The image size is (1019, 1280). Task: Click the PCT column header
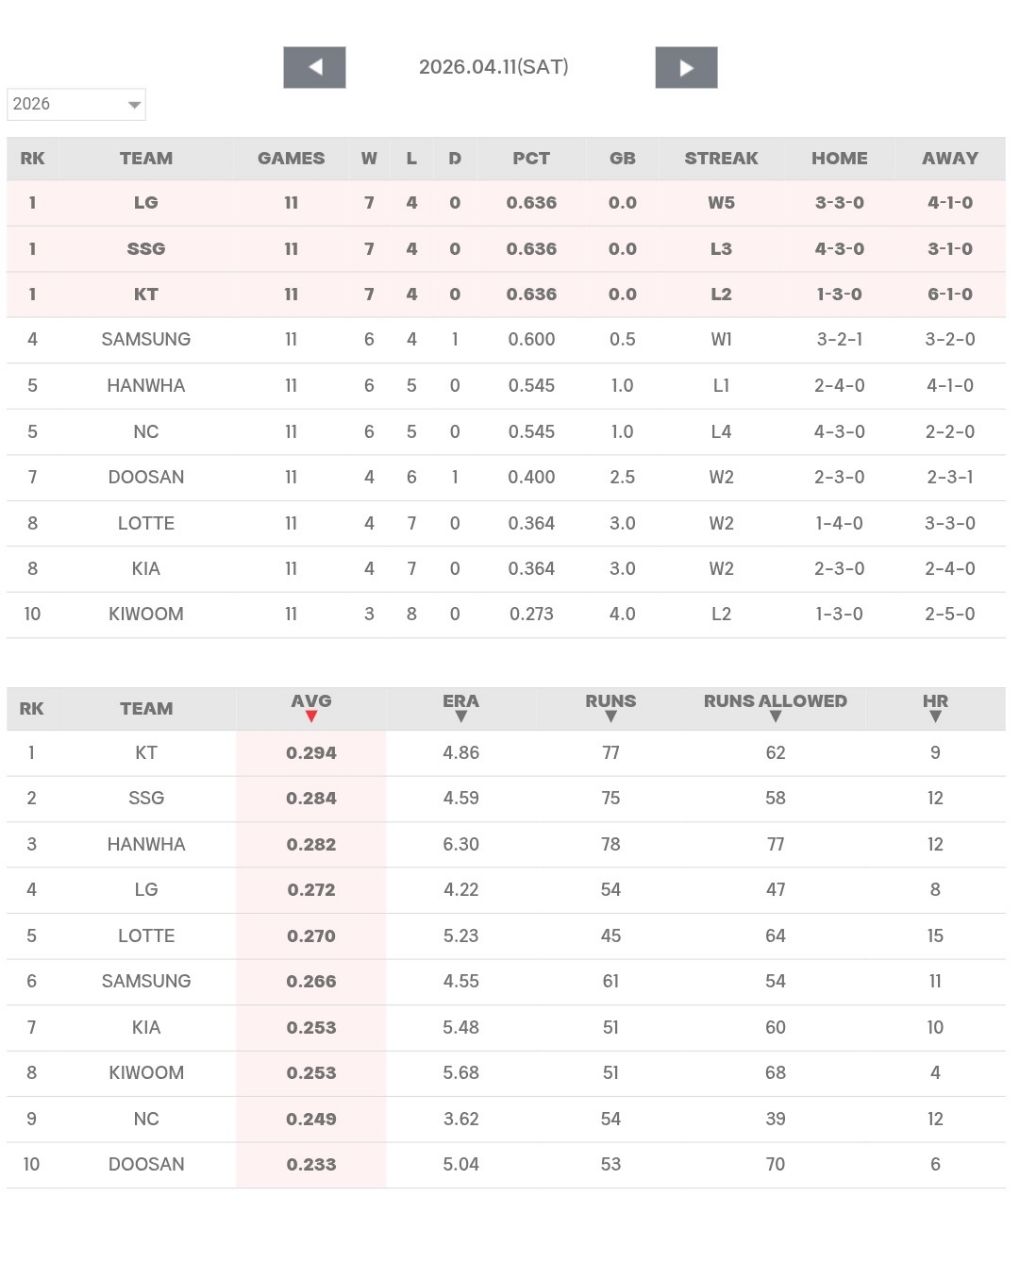(x=531, y=158)
